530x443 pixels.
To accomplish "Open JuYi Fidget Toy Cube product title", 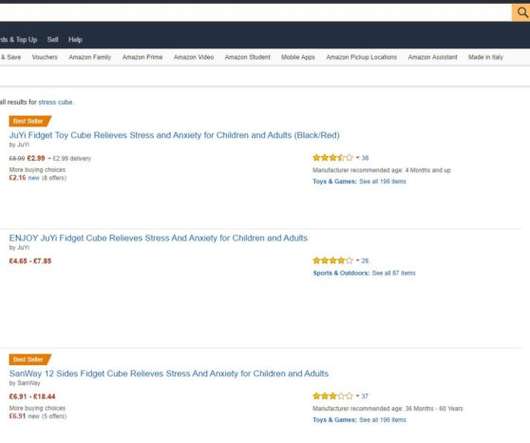I will point(174,135).
